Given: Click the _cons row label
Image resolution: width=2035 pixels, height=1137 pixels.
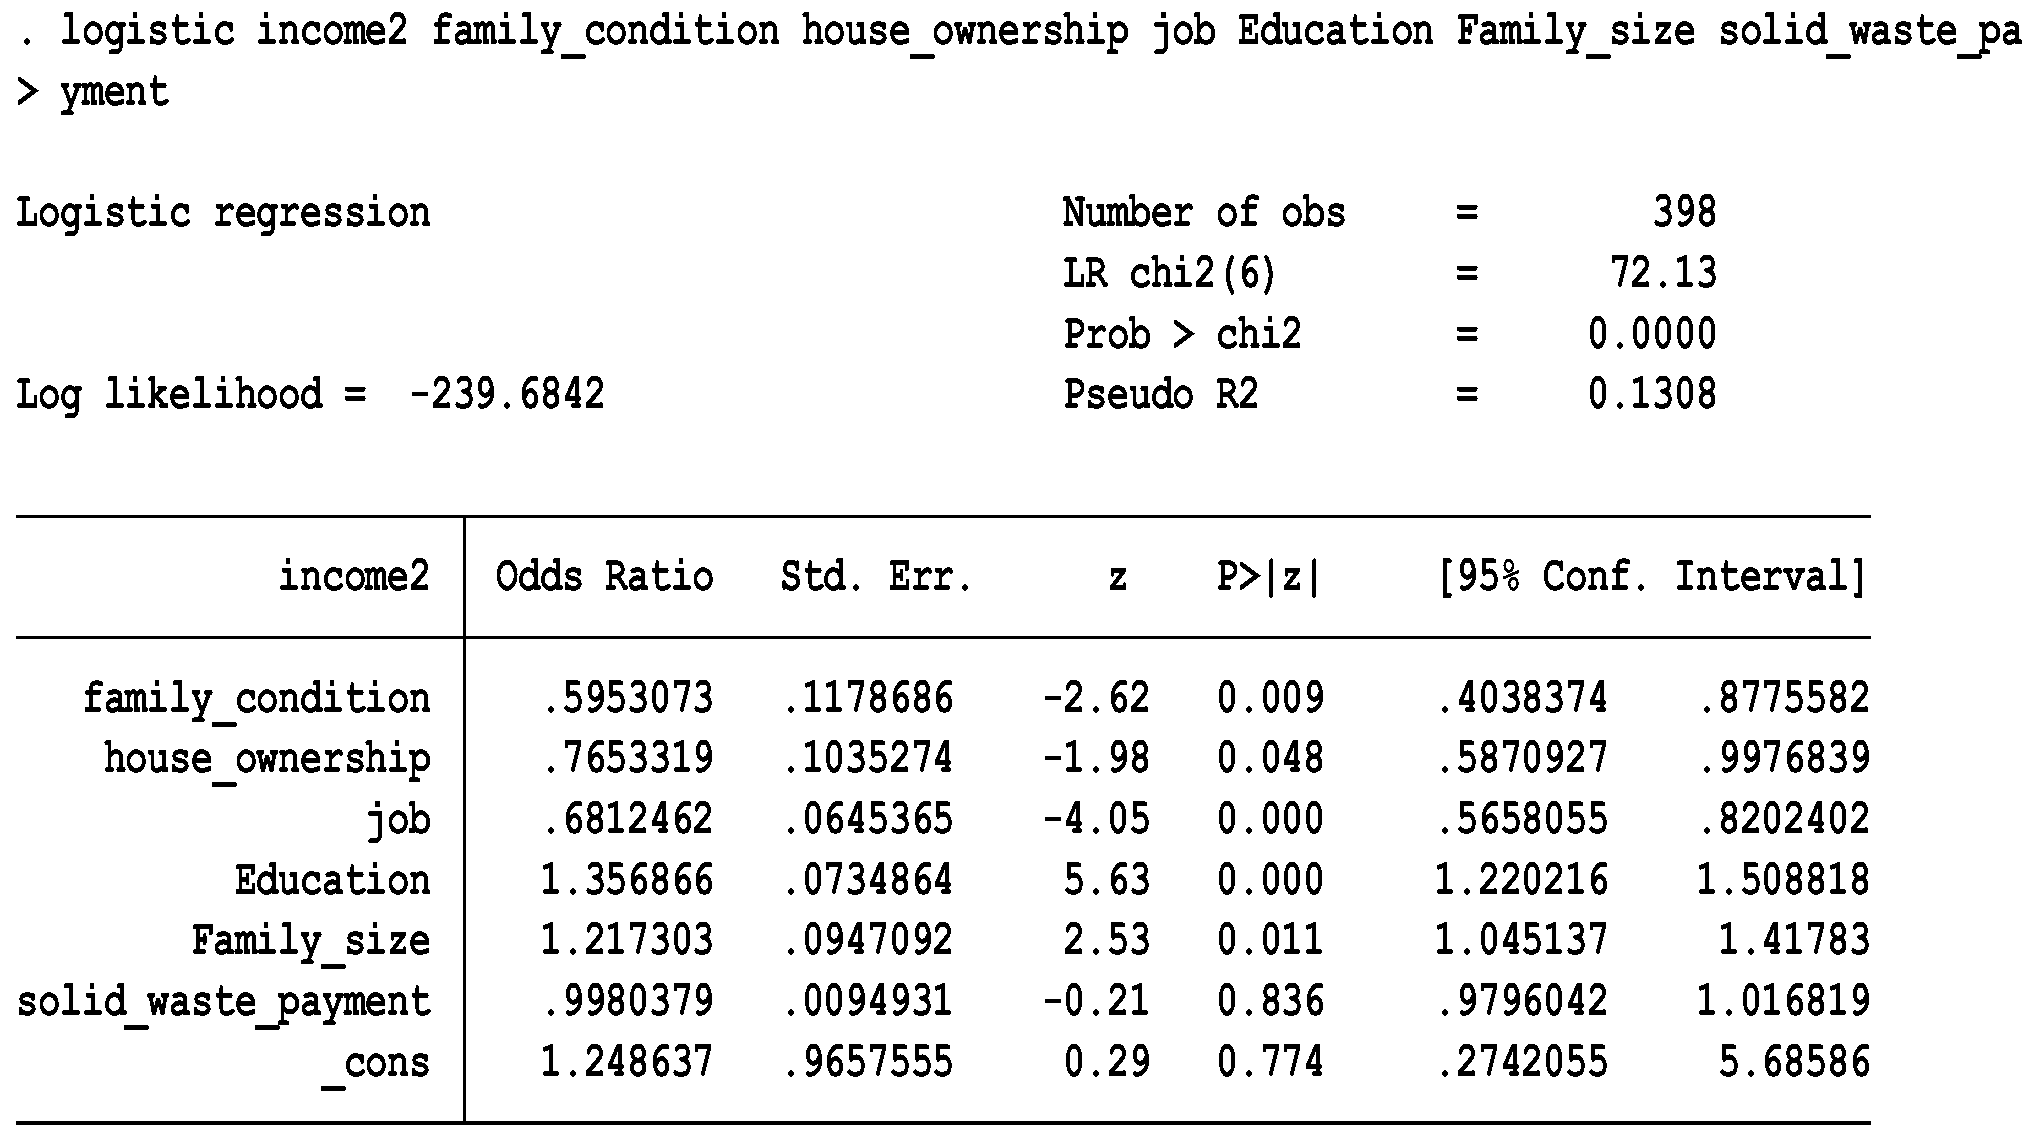Looking at the screenshot, I should coord(376,1063).
